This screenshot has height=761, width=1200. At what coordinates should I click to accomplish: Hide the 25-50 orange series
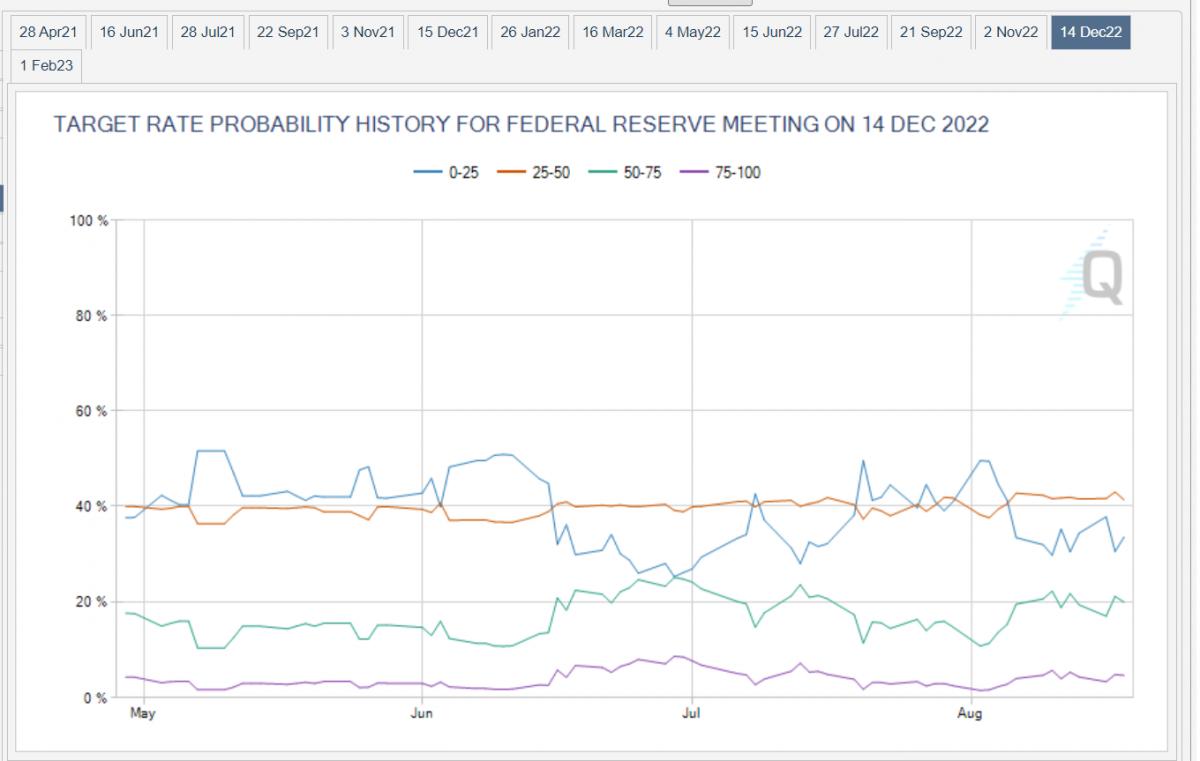[x=537, y=173]
